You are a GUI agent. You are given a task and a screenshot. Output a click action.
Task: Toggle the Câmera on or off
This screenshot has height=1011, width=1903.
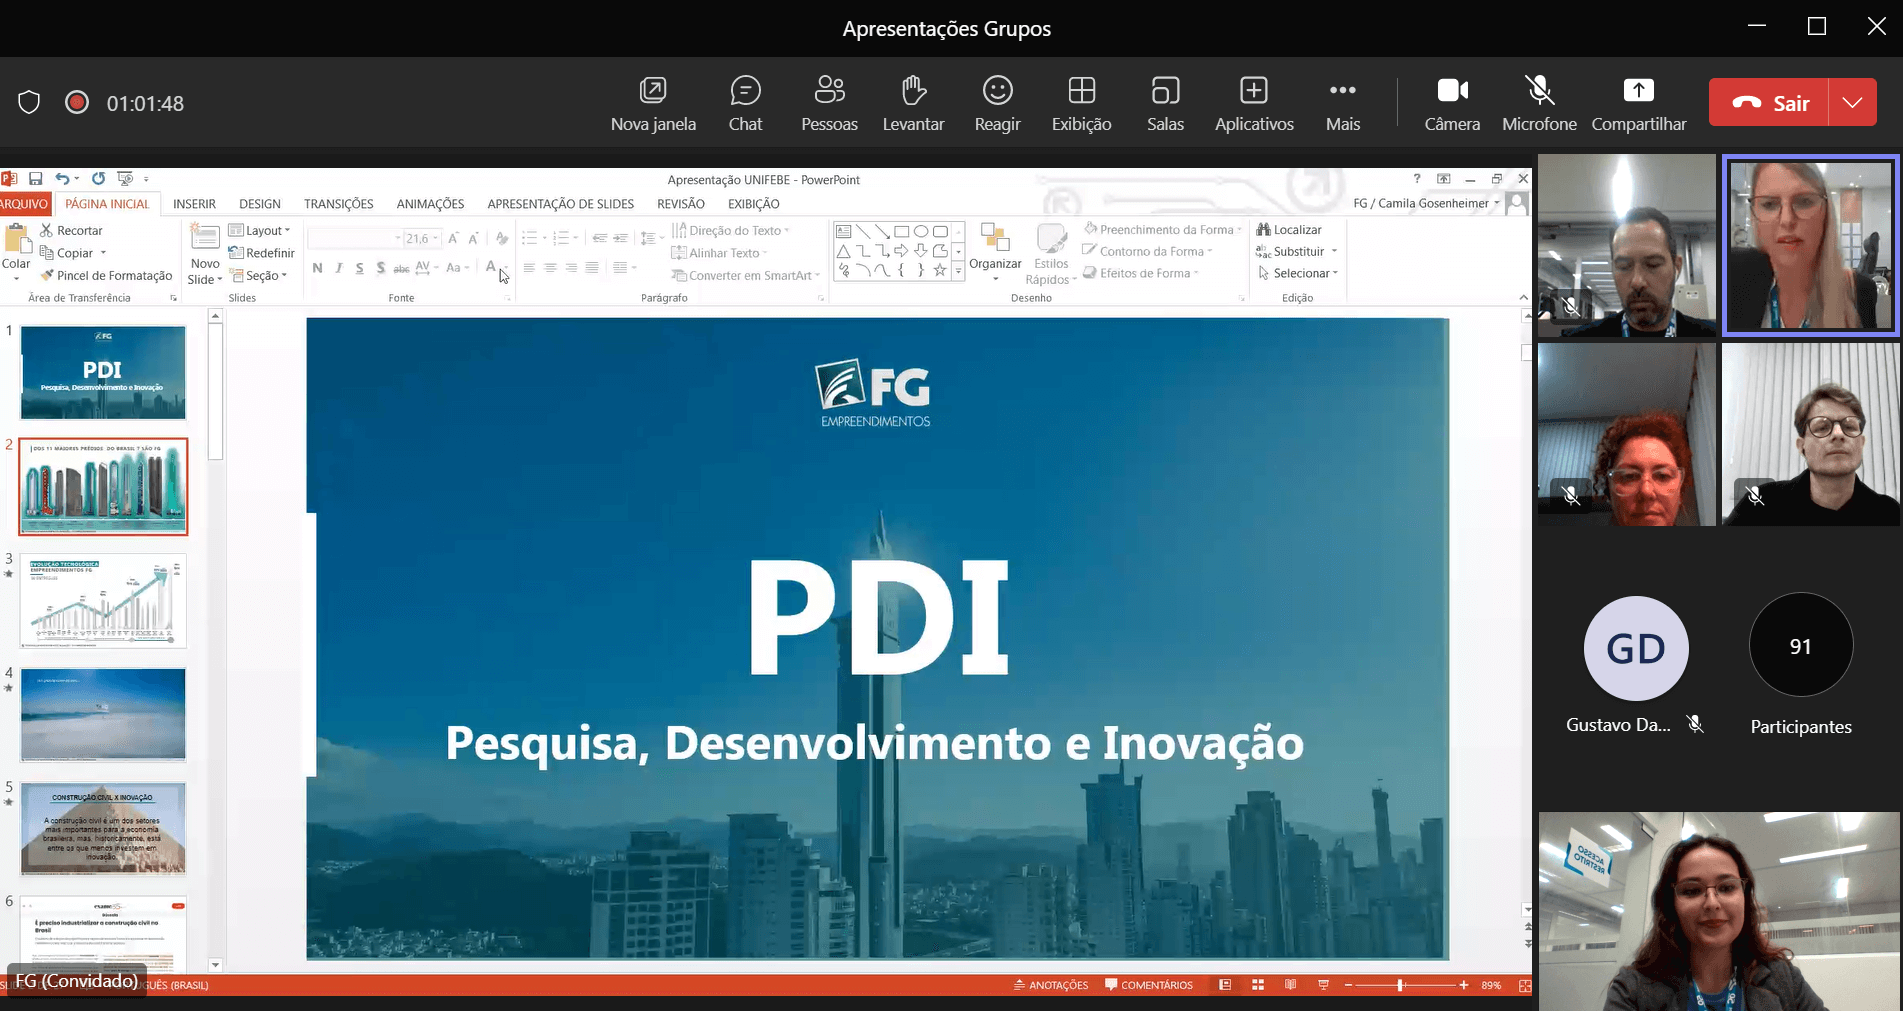click(1452, 103)
